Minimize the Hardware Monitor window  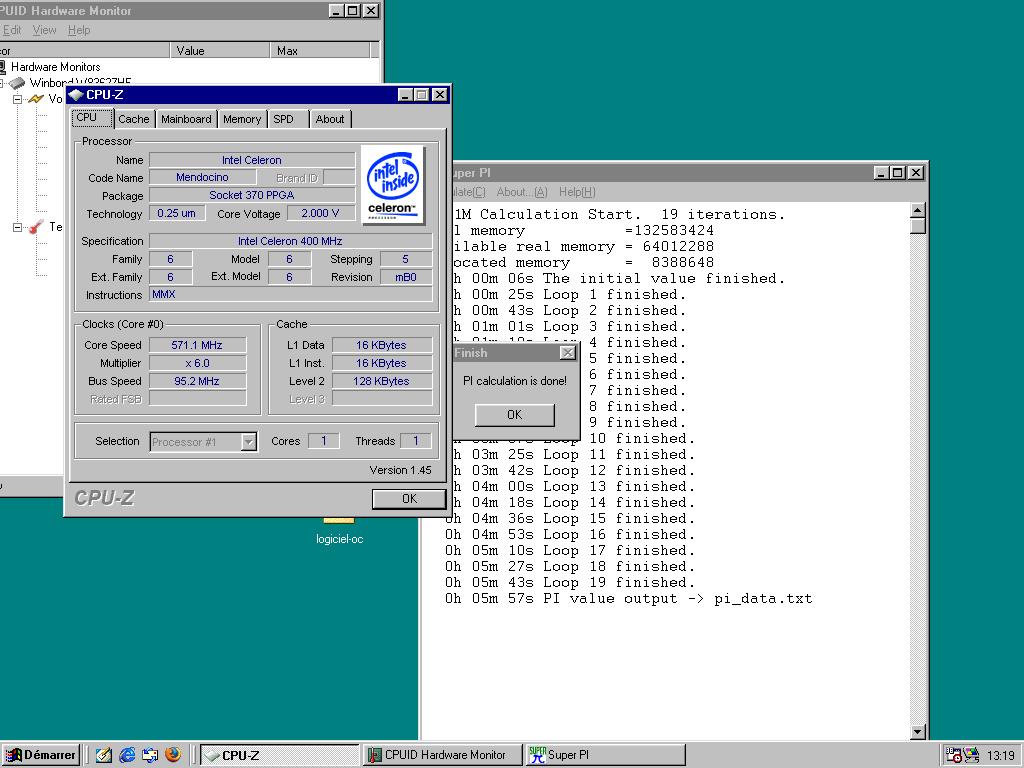(x=336, y=11)
